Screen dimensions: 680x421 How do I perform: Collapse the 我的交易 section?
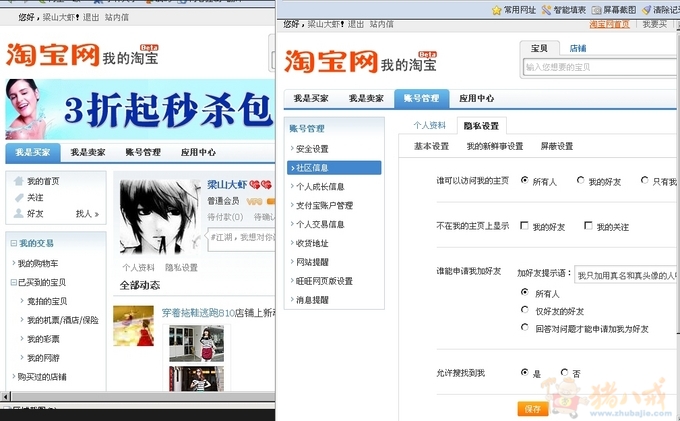13,243
